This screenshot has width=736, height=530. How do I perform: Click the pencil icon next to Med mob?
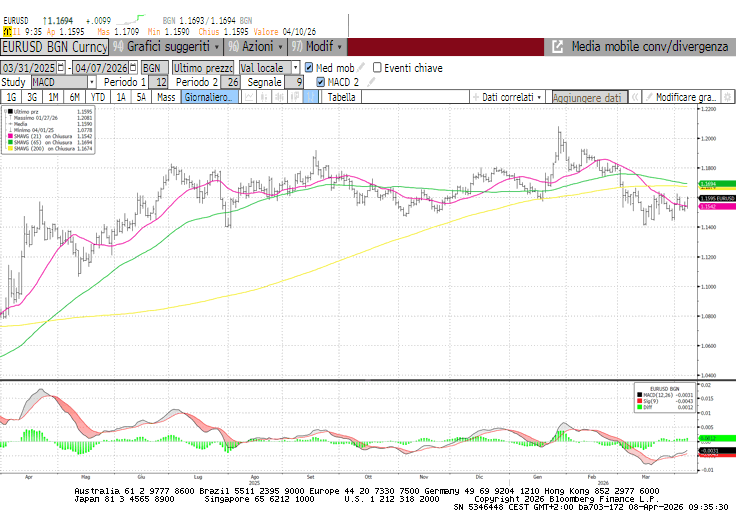(x=361, y=68)
